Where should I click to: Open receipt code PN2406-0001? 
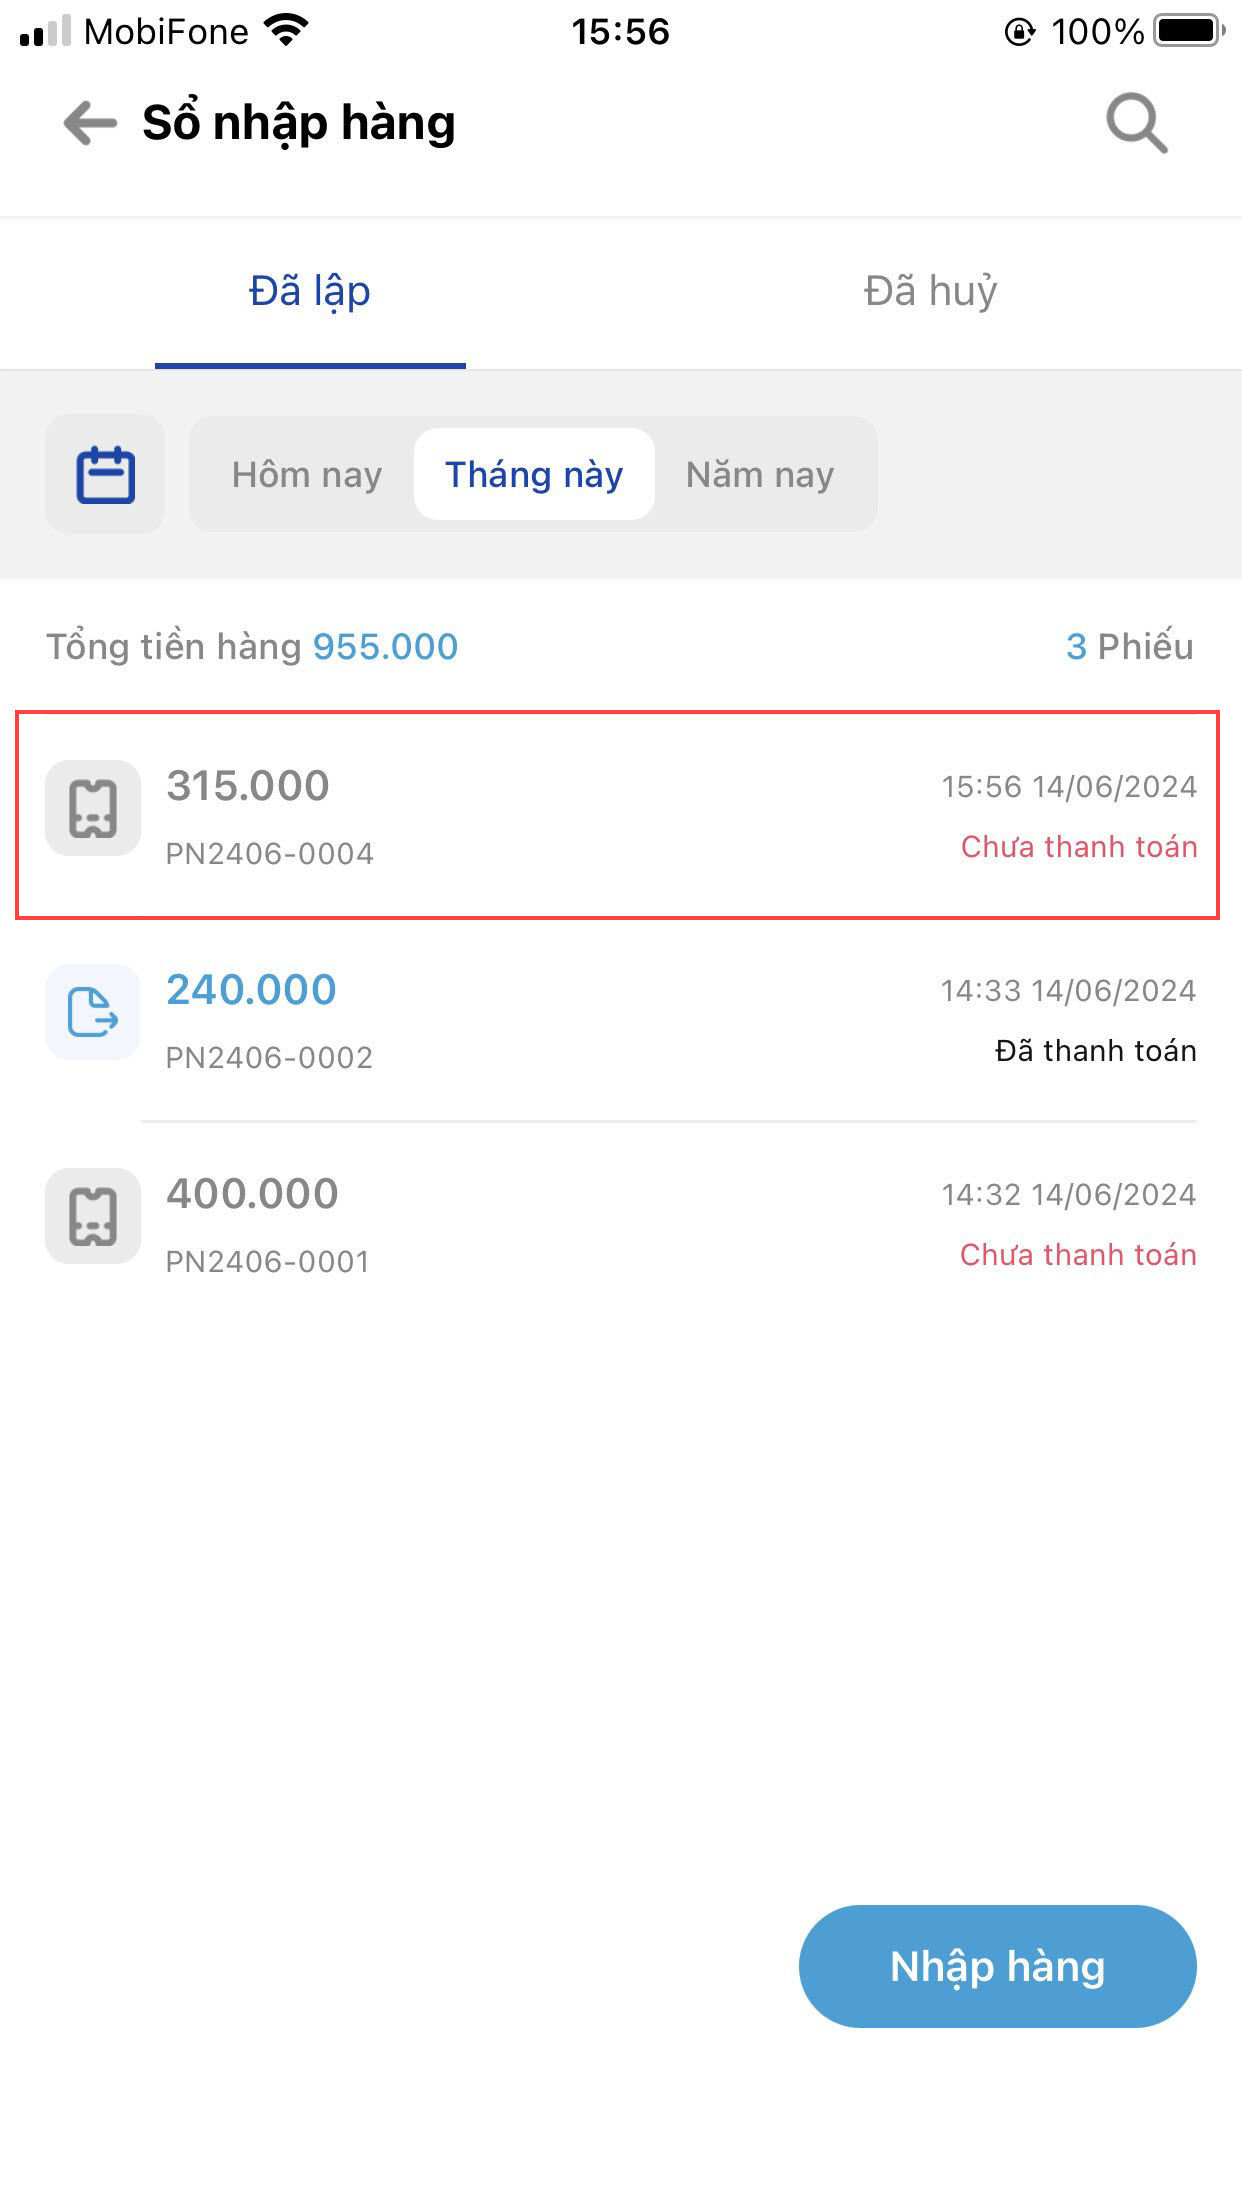click(268, 1262)
